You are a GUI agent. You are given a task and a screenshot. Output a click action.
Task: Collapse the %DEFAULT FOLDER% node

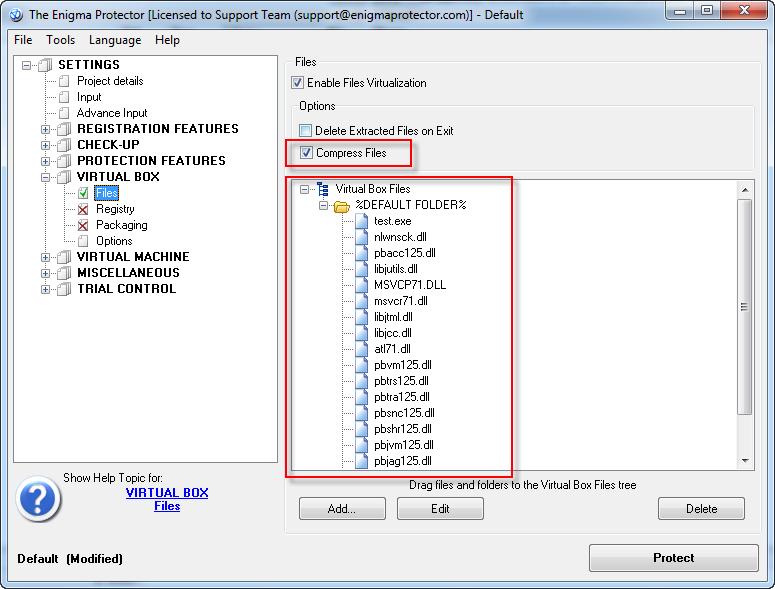coord(323,205)
